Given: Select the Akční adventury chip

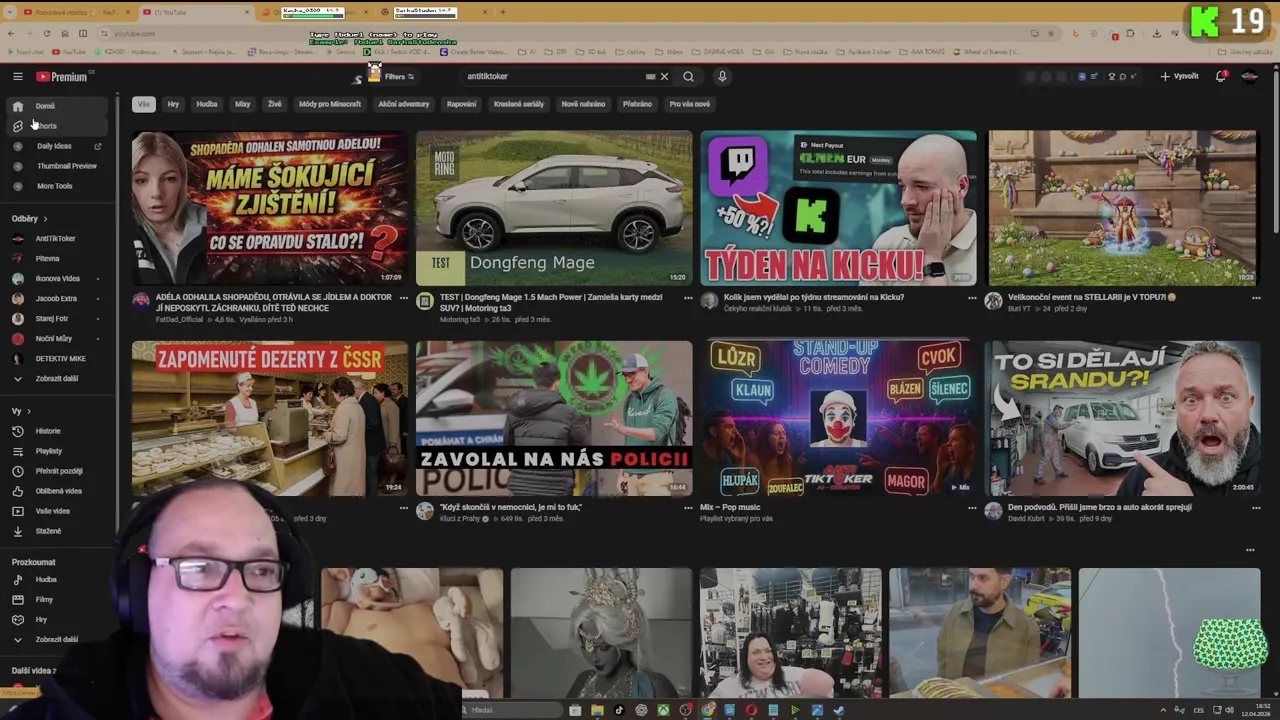Looking at the screenshot, I should [404, 104].
